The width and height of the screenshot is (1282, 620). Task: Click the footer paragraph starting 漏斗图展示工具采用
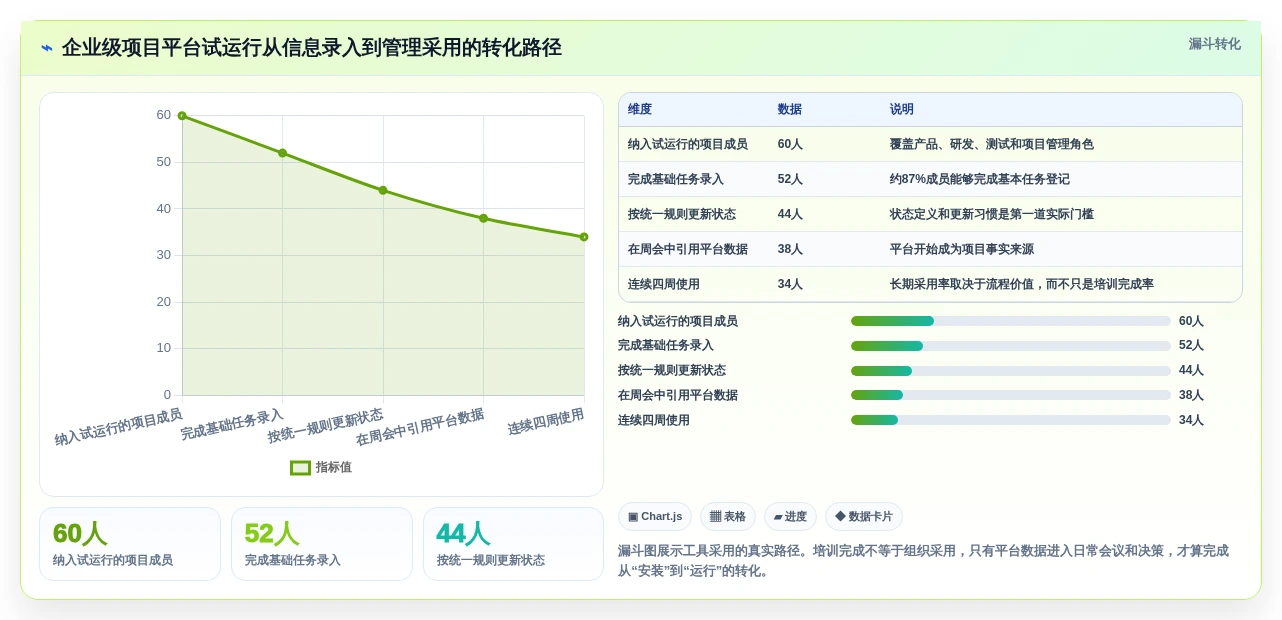(924, 561)
